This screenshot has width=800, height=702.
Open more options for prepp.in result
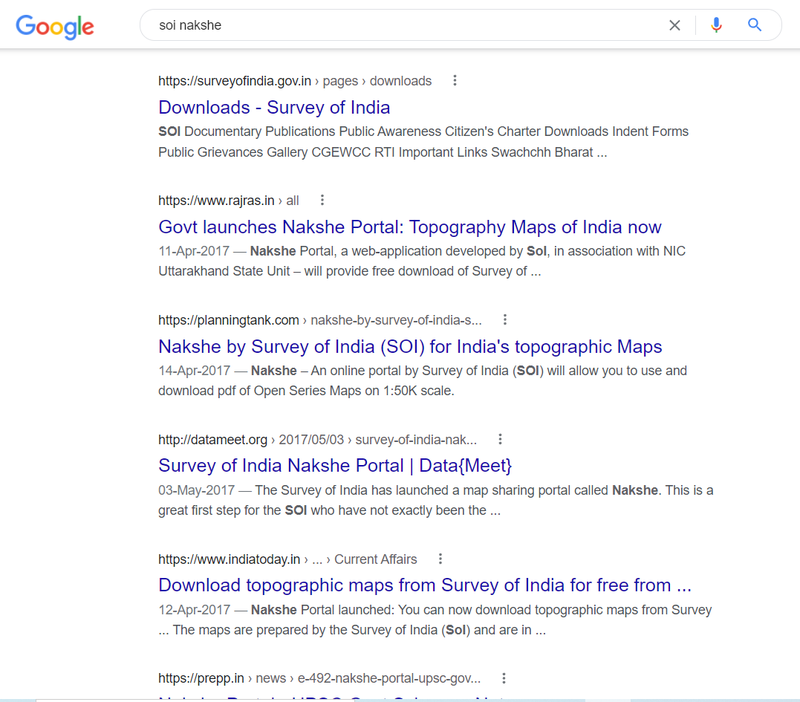pyautogui.click(x=504, y=679)
